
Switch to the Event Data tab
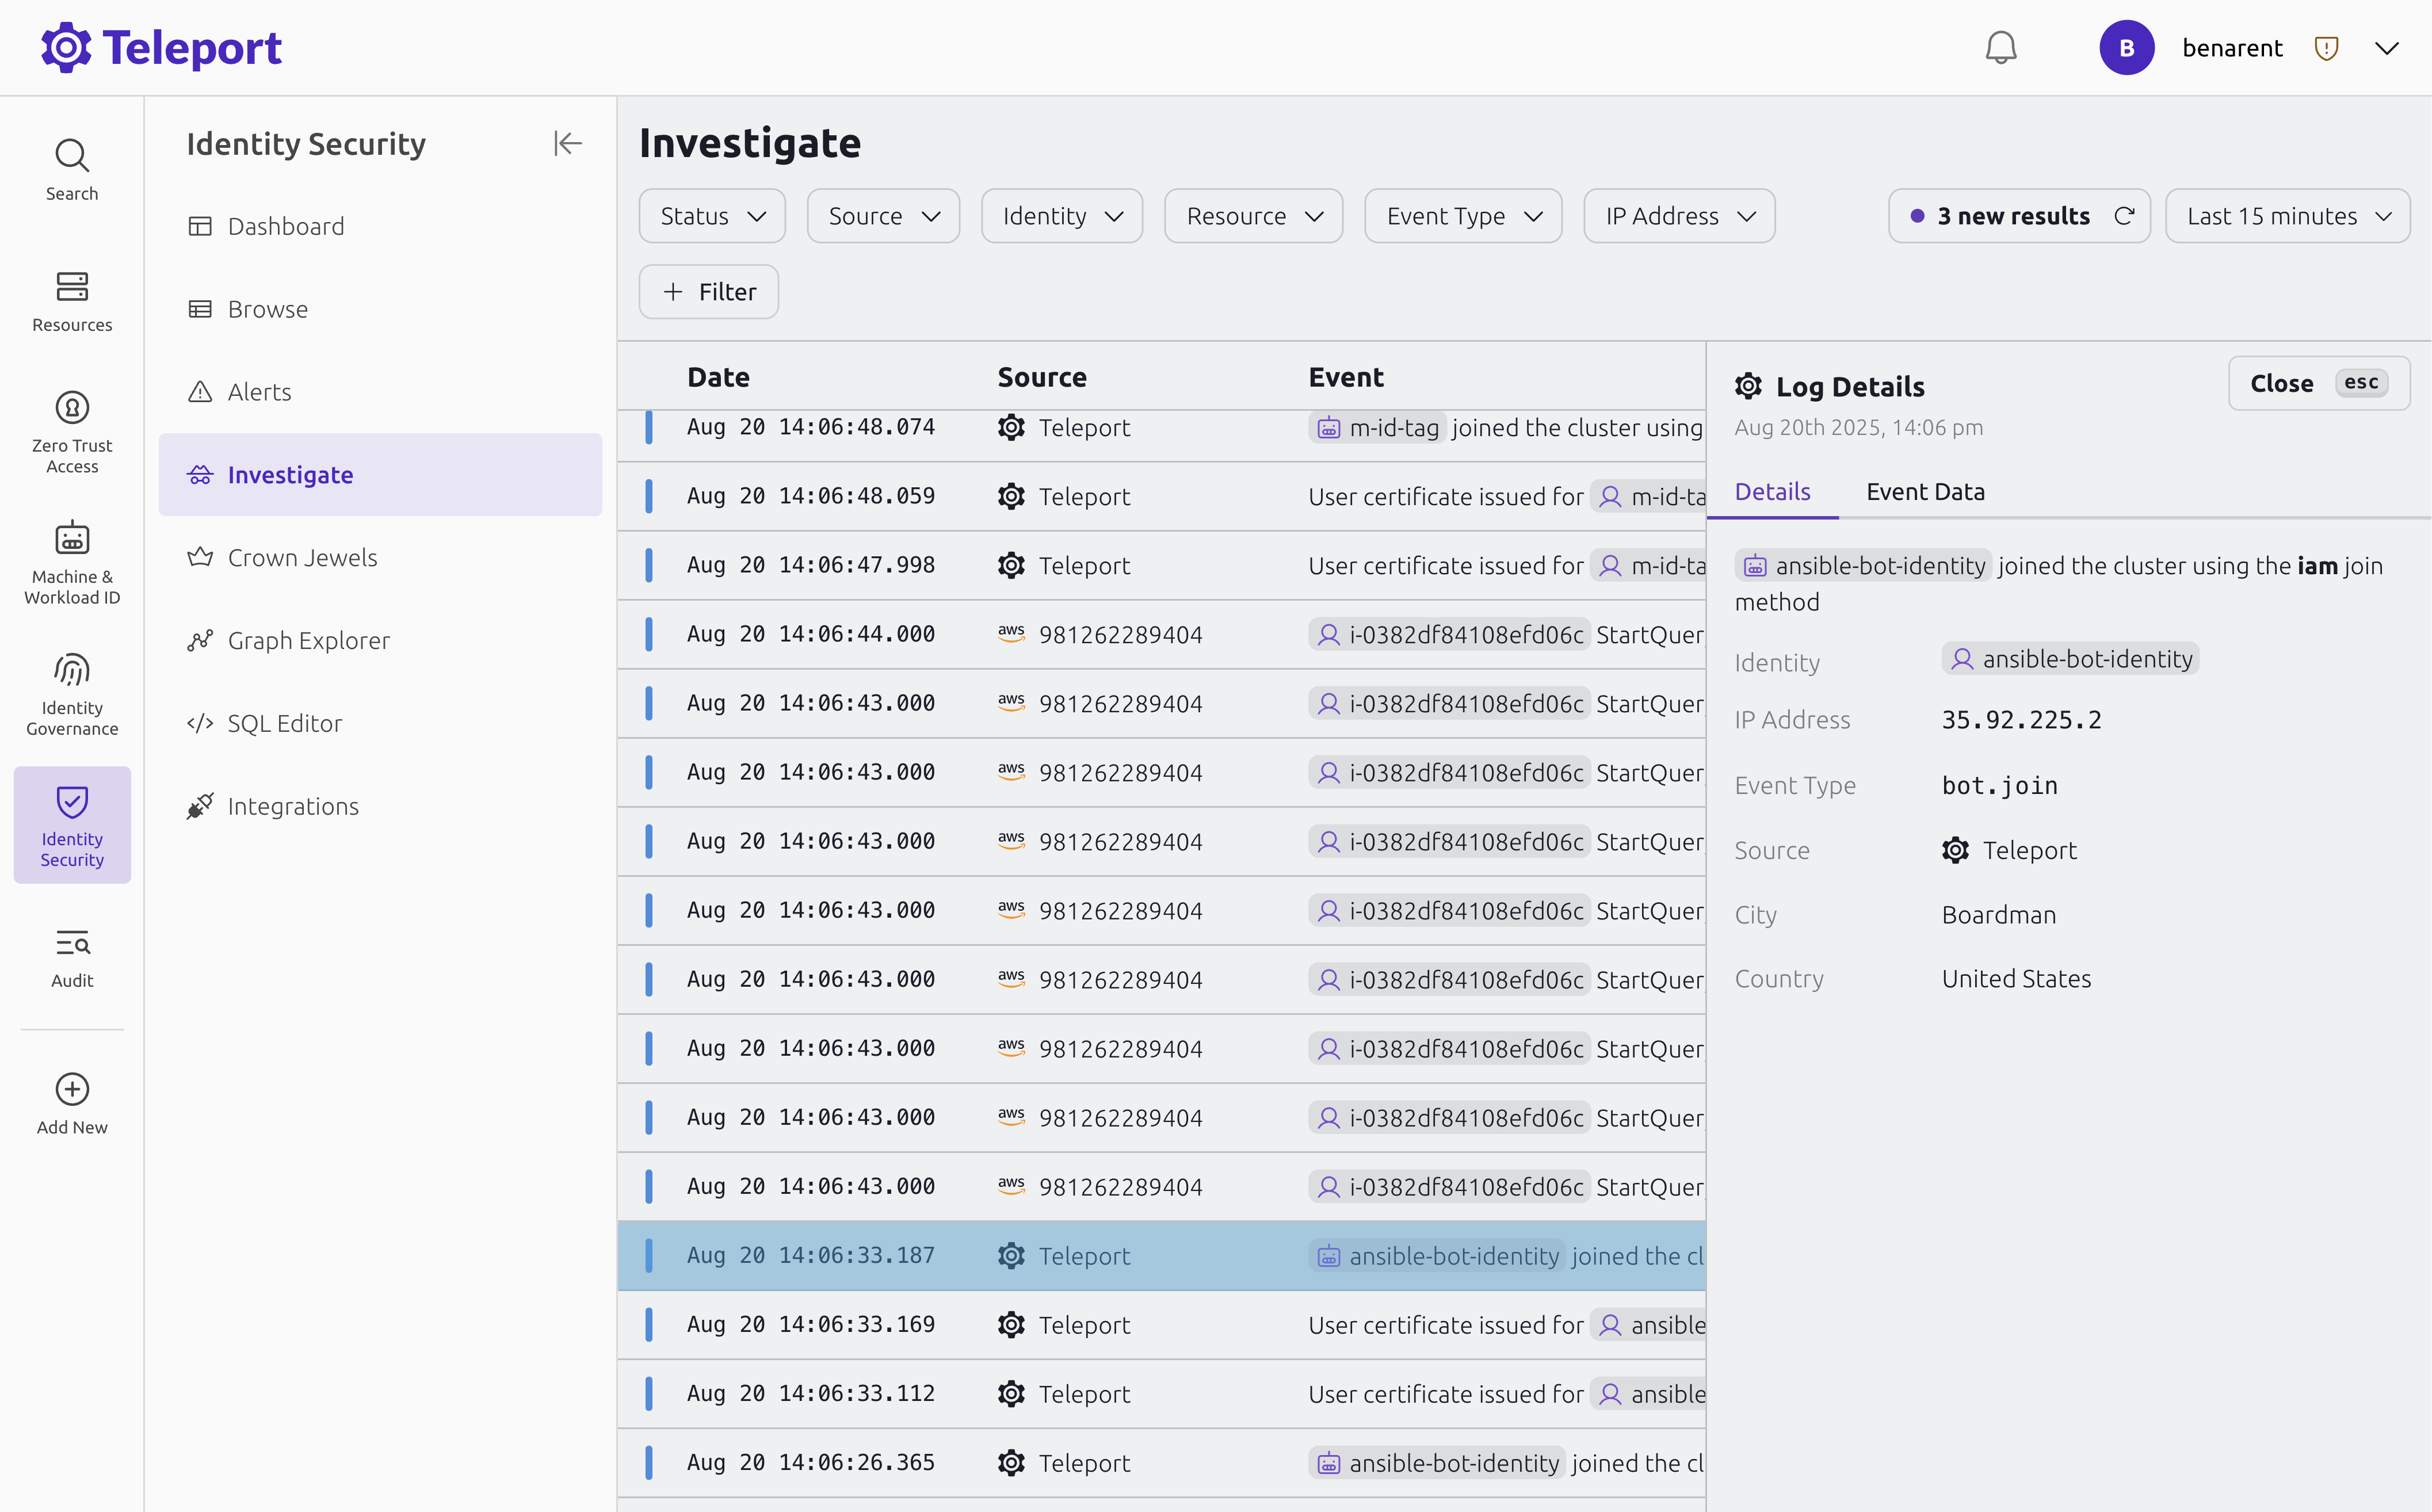click(1925, 491)
